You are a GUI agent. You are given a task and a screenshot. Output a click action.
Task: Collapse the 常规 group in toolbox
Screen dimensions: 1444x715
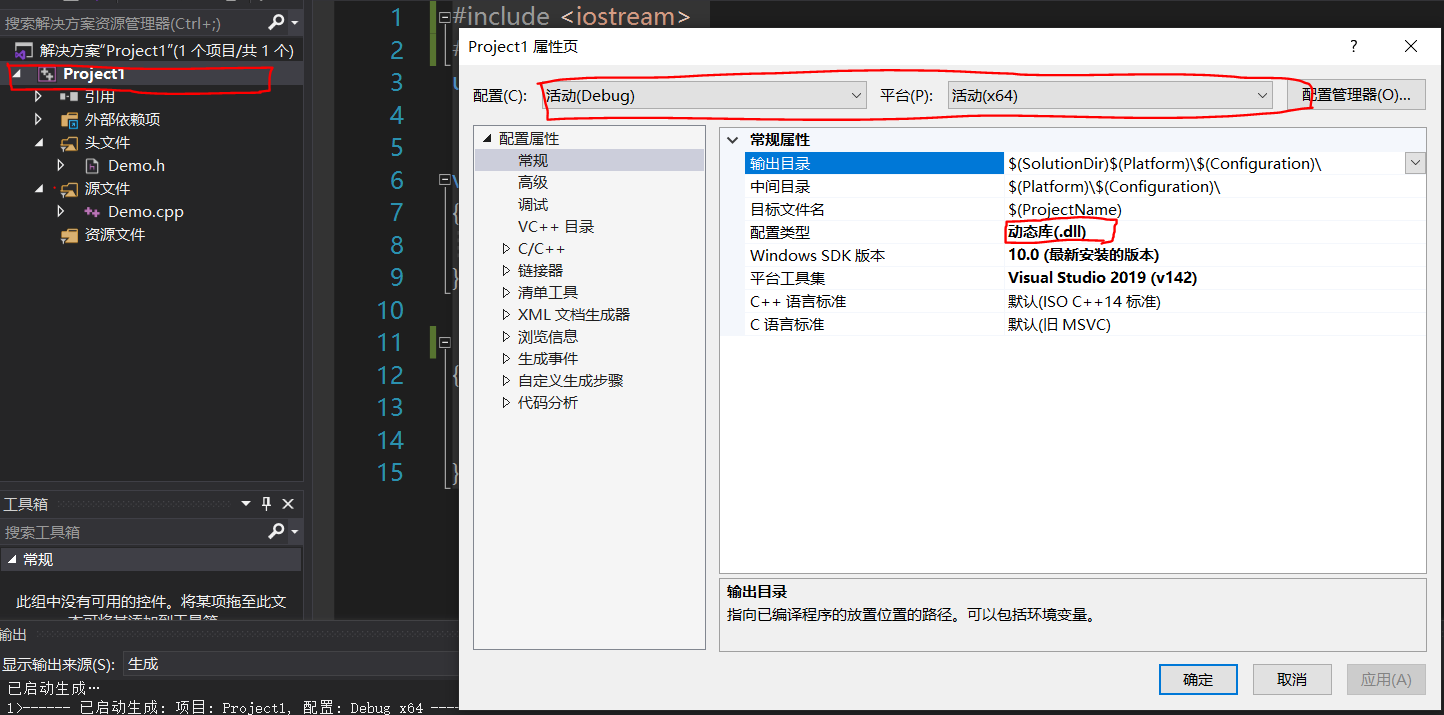point(11,560)
